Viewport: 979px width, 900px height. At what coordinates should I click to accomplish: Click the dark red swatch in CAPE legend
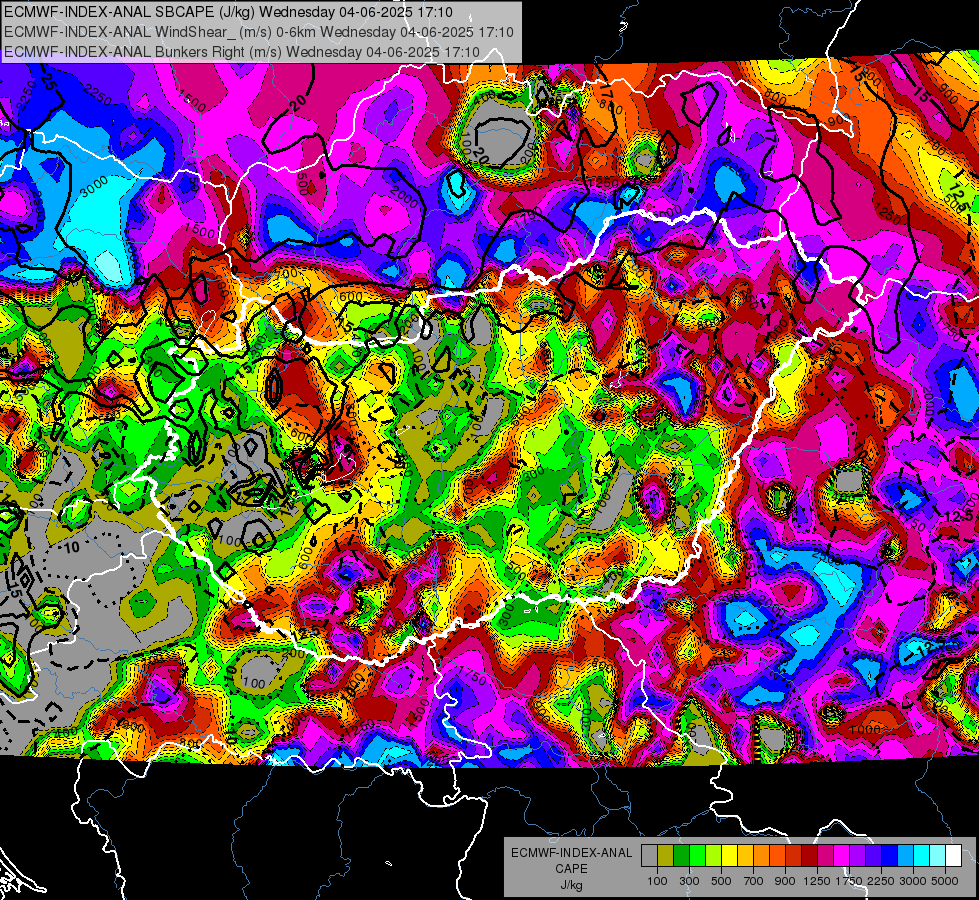(810, 856)
